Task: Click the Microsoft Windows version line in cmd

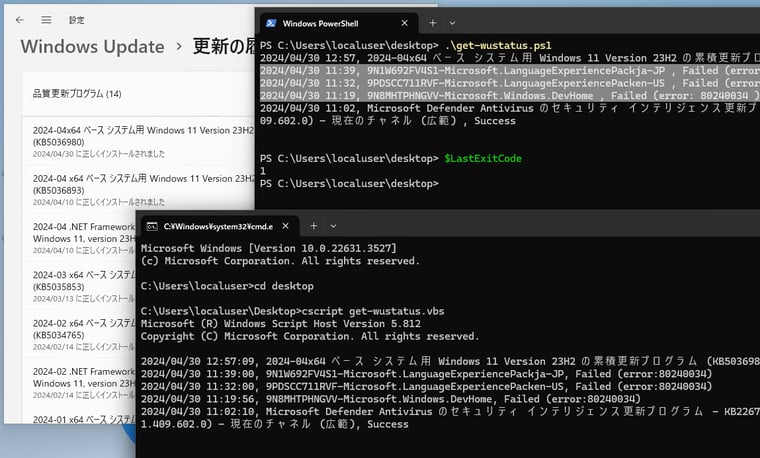Action: coord(269,248)
